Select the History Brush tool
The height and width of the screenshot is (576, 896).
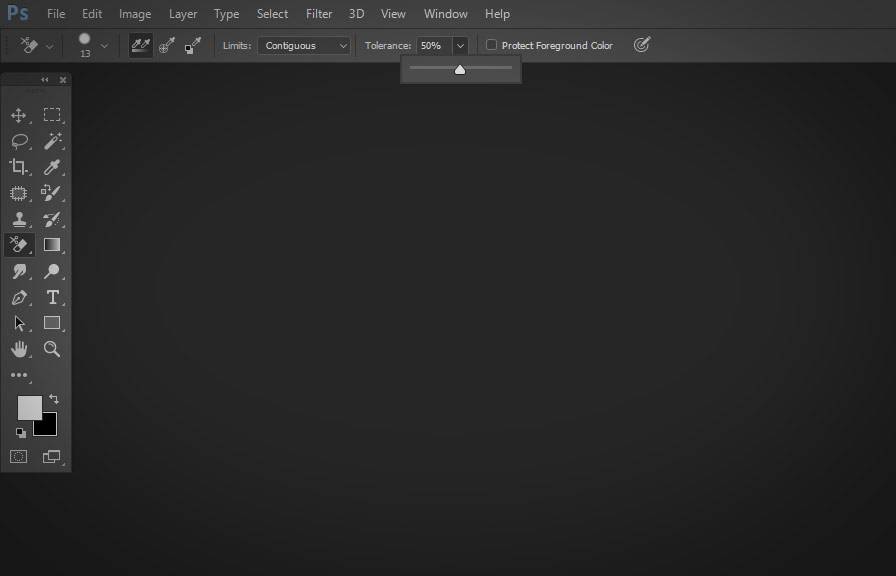[x=51, y=219]
